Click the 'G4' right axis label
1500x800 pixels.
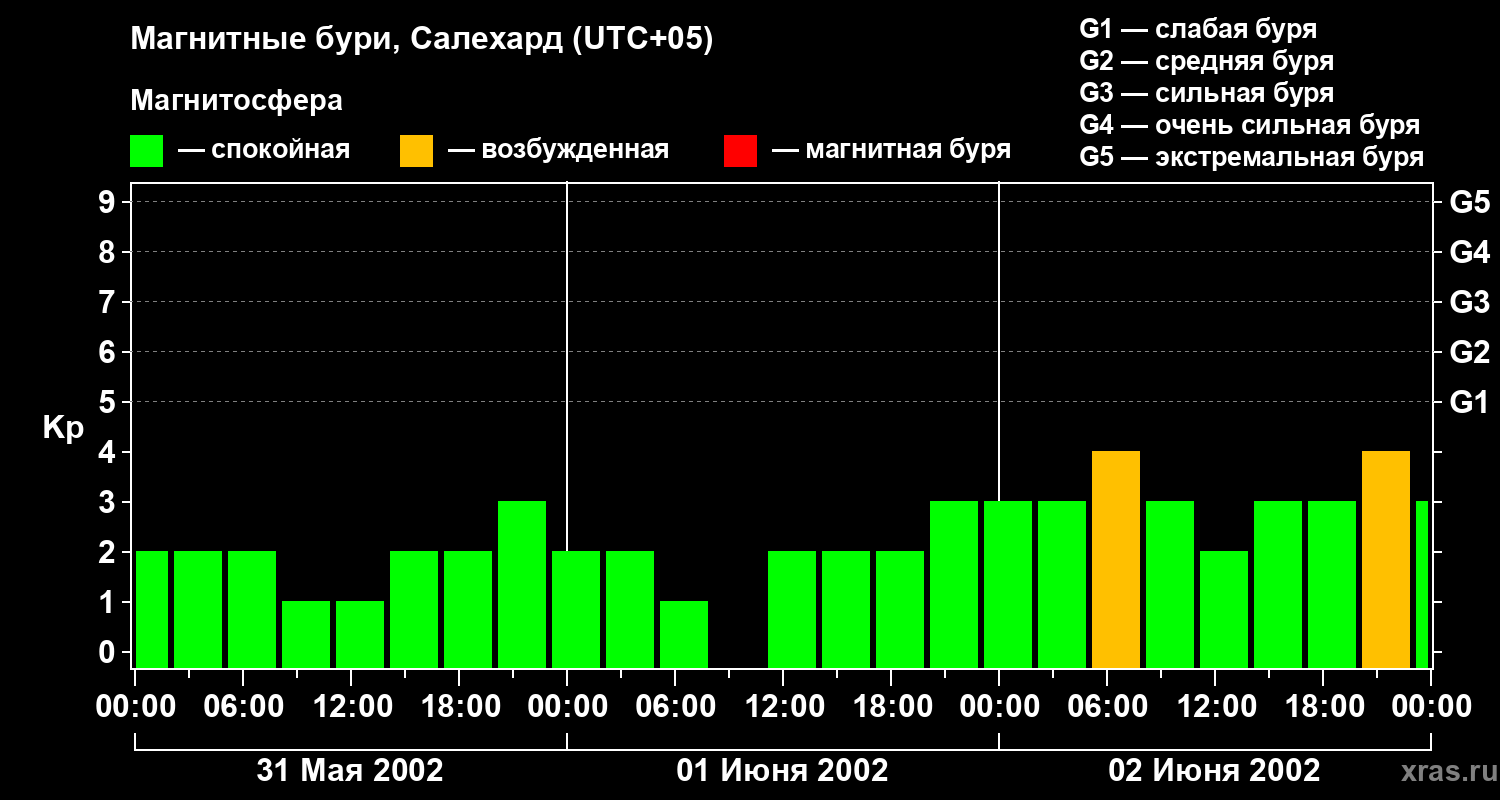(x=1470, y=252)
